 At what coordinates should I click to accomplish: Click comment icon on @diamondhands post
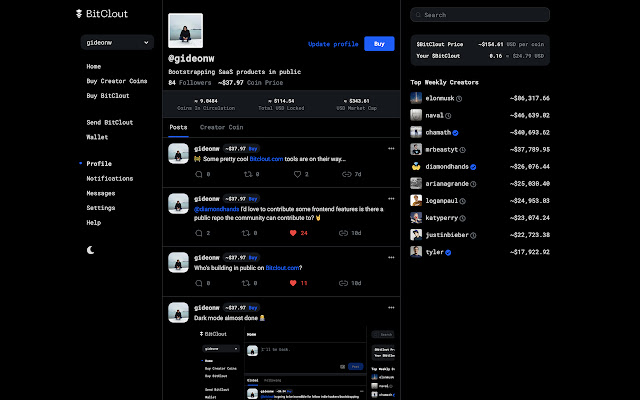(x=199, y=233)
